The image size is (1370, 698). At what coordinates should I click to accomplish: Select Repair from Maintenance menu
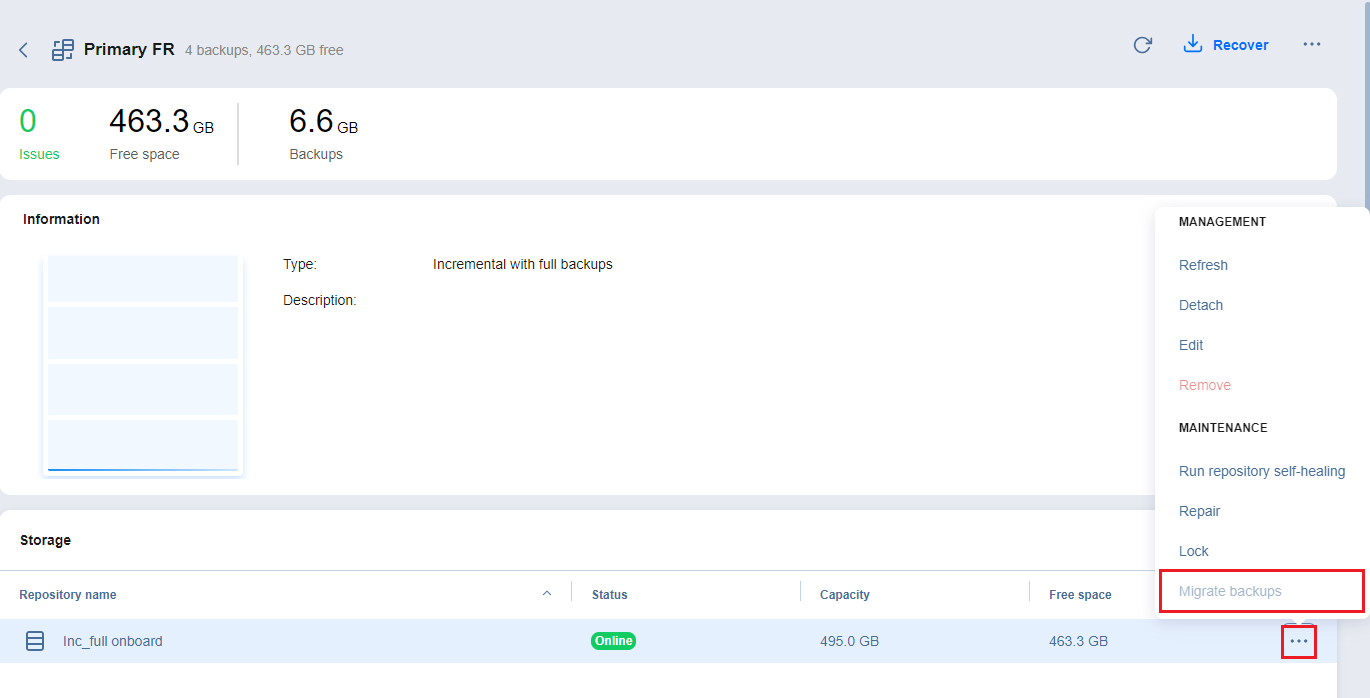[x=1199, y=511]
